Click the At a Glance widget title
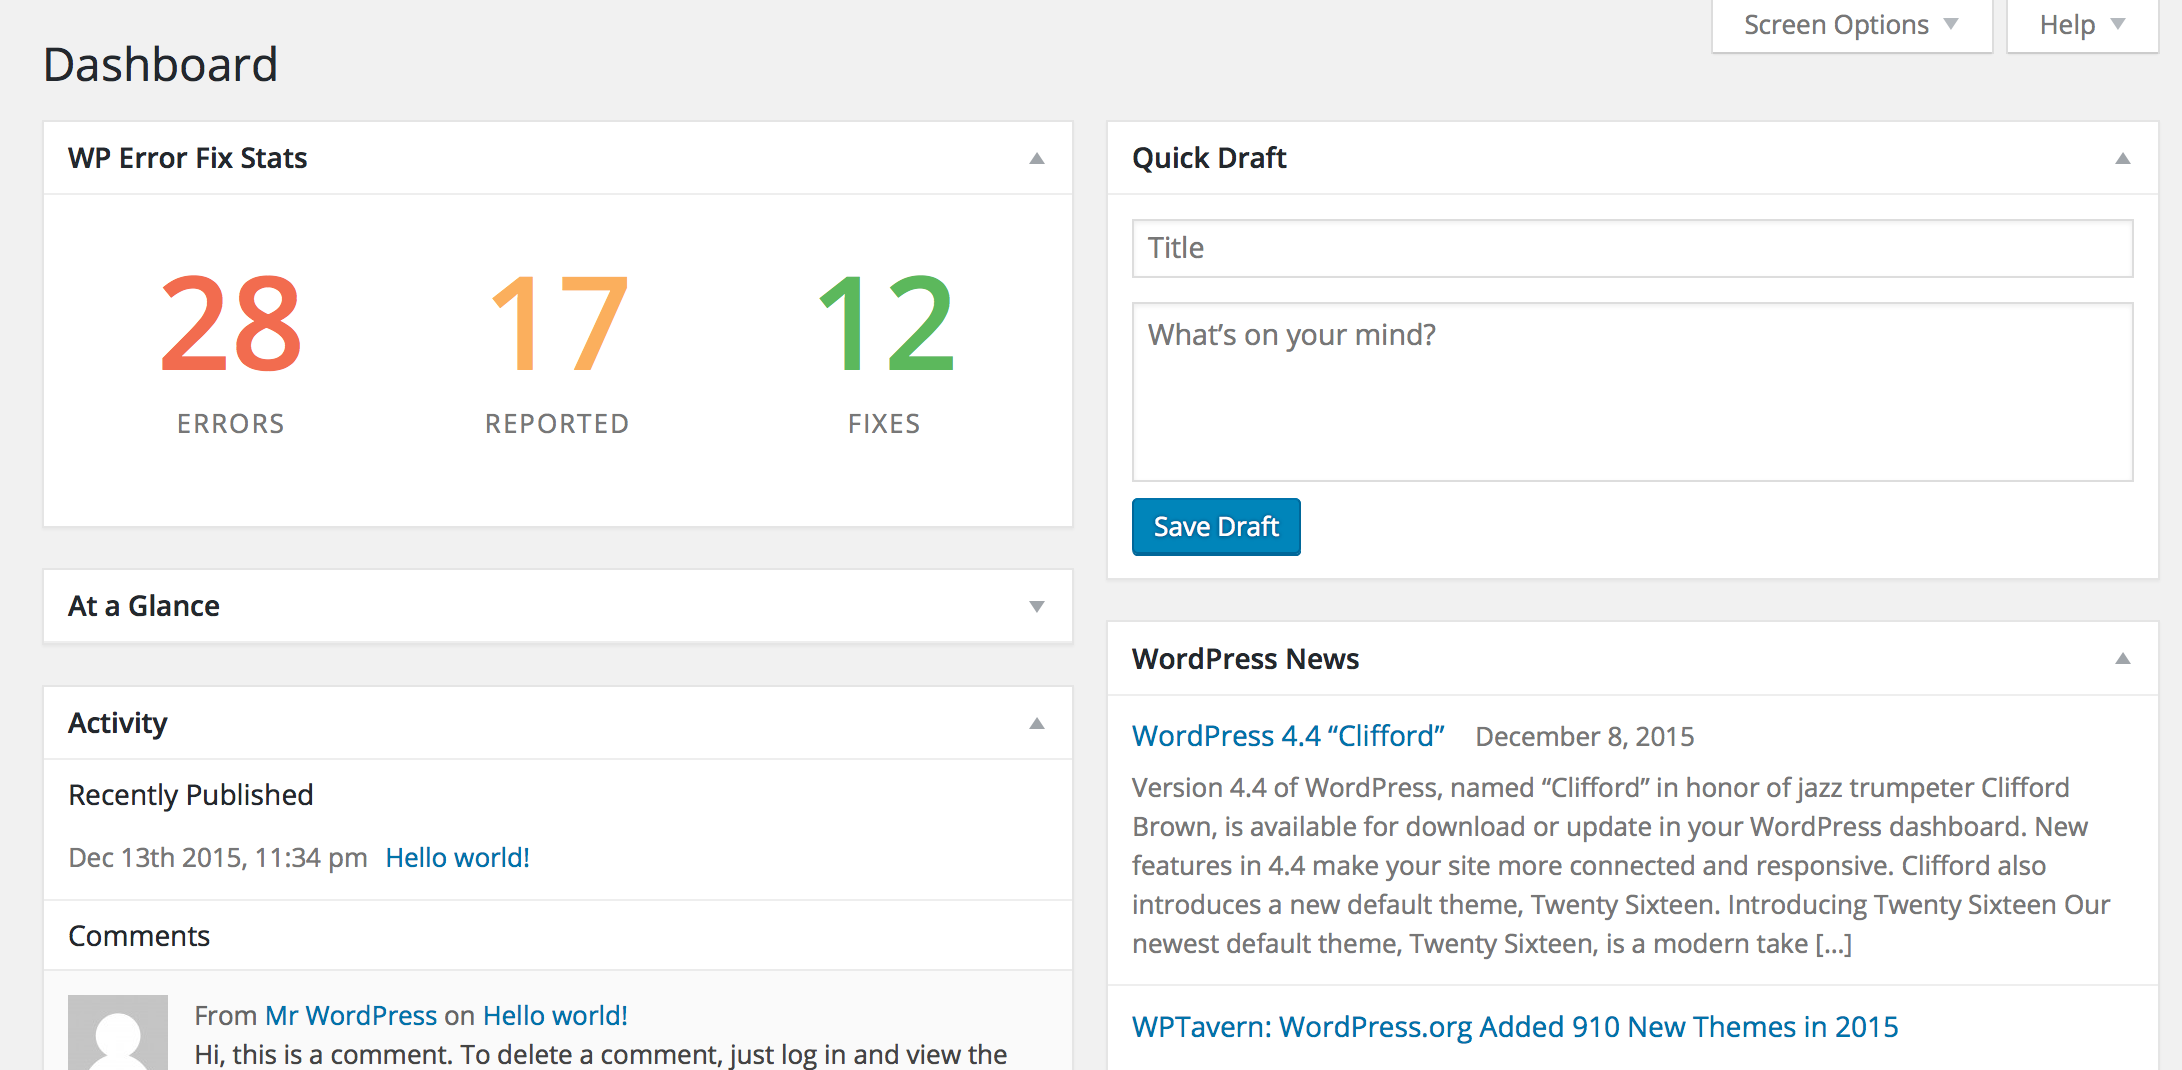 tap(144, 606)
